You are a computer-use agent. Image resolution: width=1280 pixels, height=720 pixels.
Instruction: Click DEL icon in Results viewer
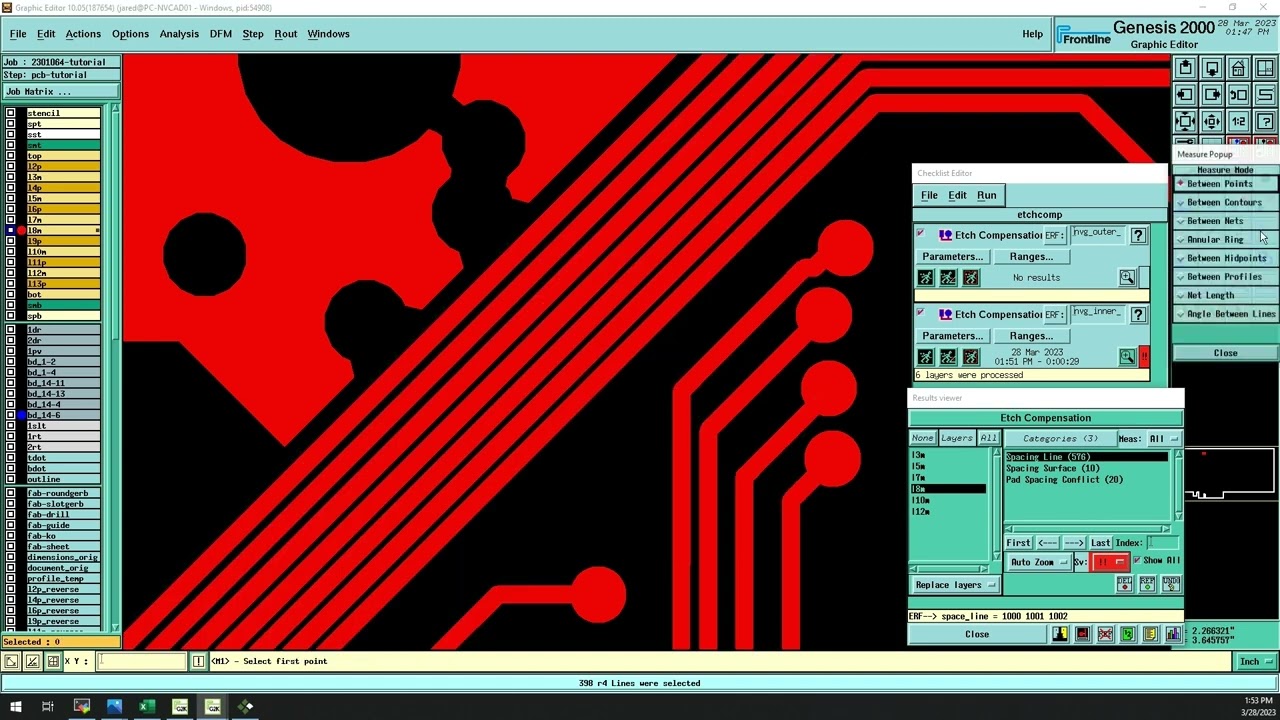pos(1124,584)
